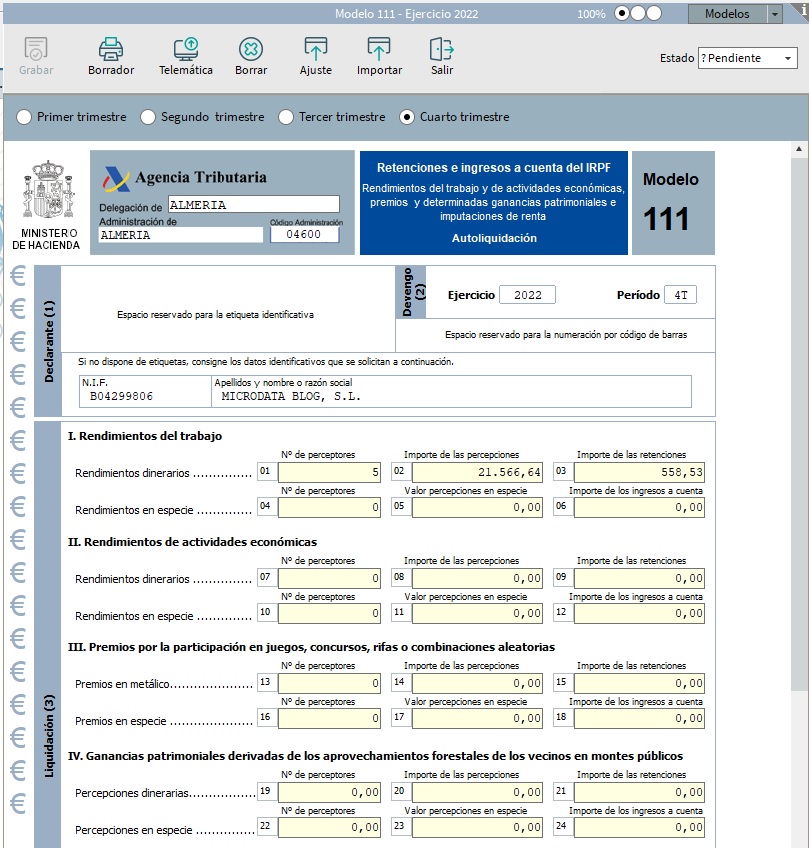Select Cuarto trimestre radio button
Viewport: 809px width, 848px height.
[x=407, y=117]
